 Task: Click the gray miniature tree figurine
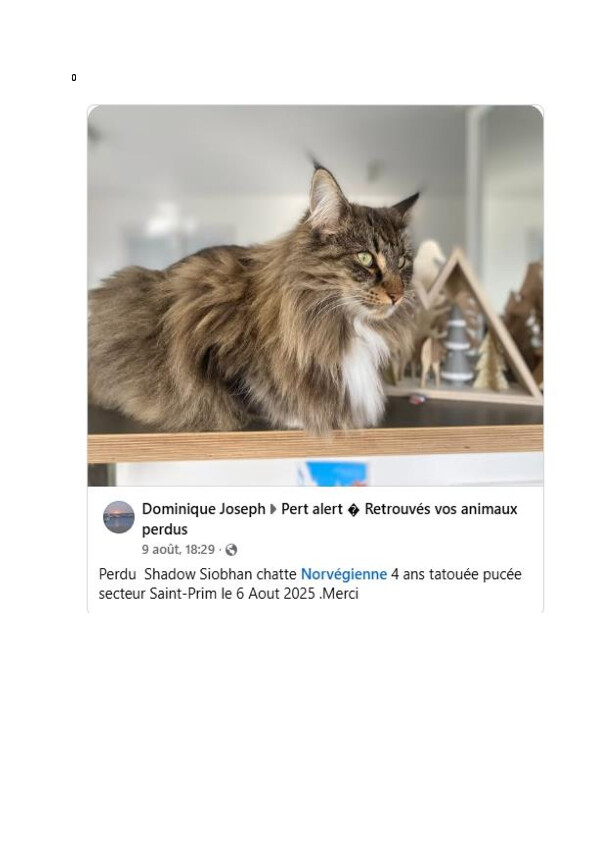[458, 346]
